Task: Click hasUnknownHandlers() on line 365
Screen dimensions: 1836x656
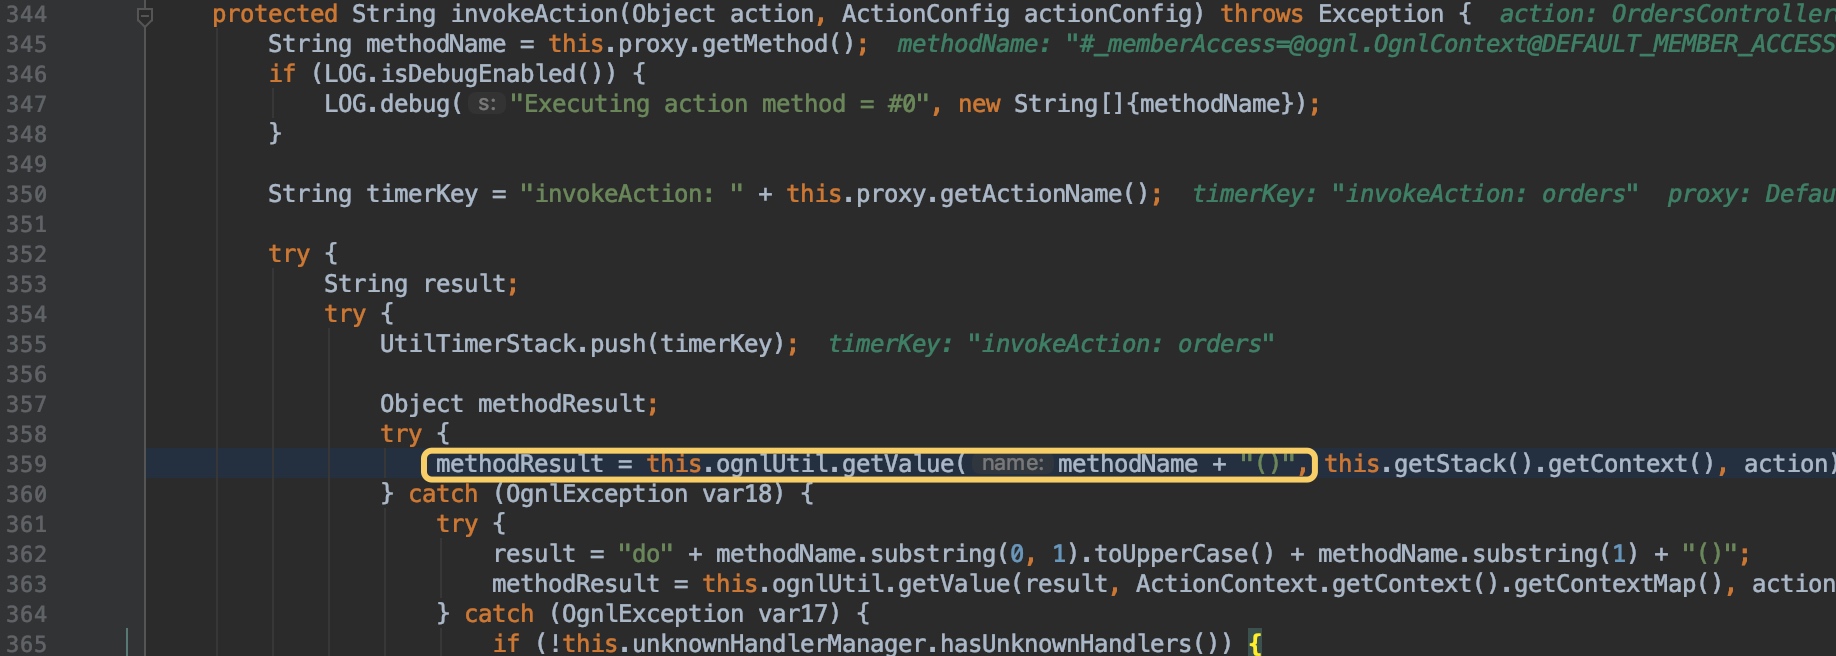Action: click(x=1079, y=644)
